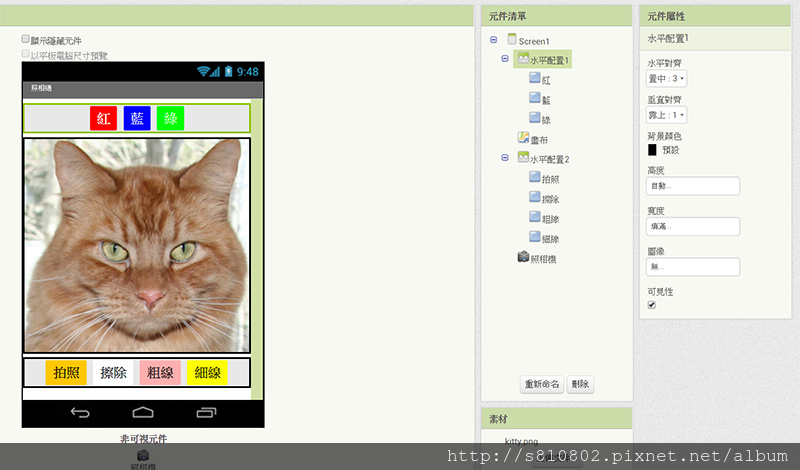
Task: Toggle the 可見性 visibility checkbox
Action: pos(652,305)
